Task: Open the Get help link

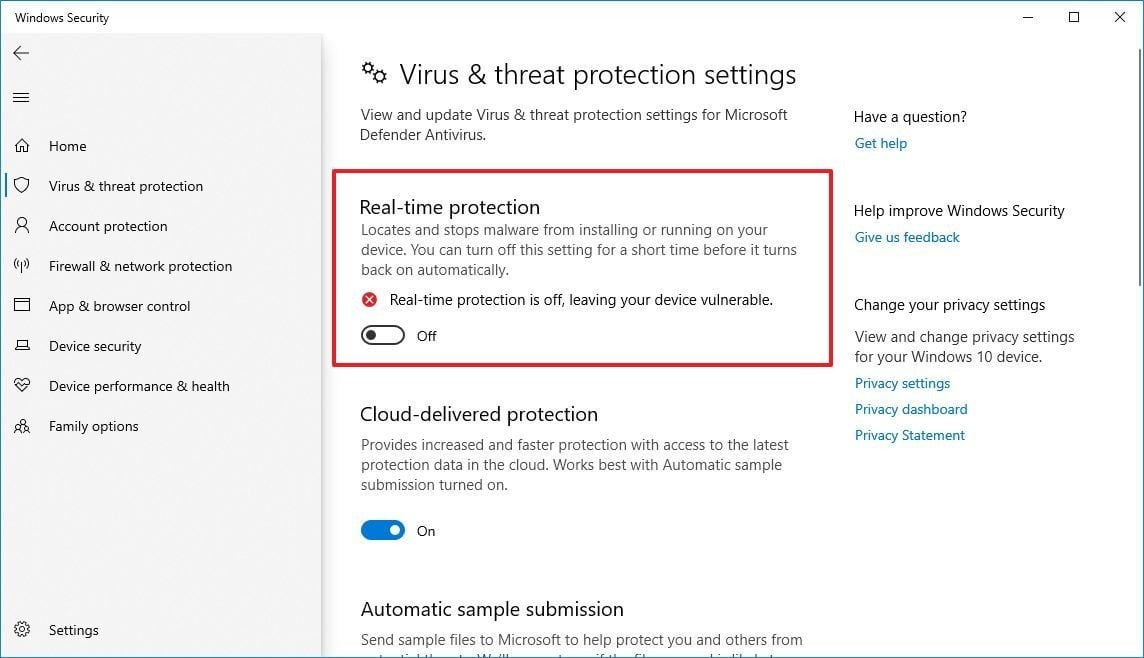Action: pyautogui.click(x=880, y=143)
